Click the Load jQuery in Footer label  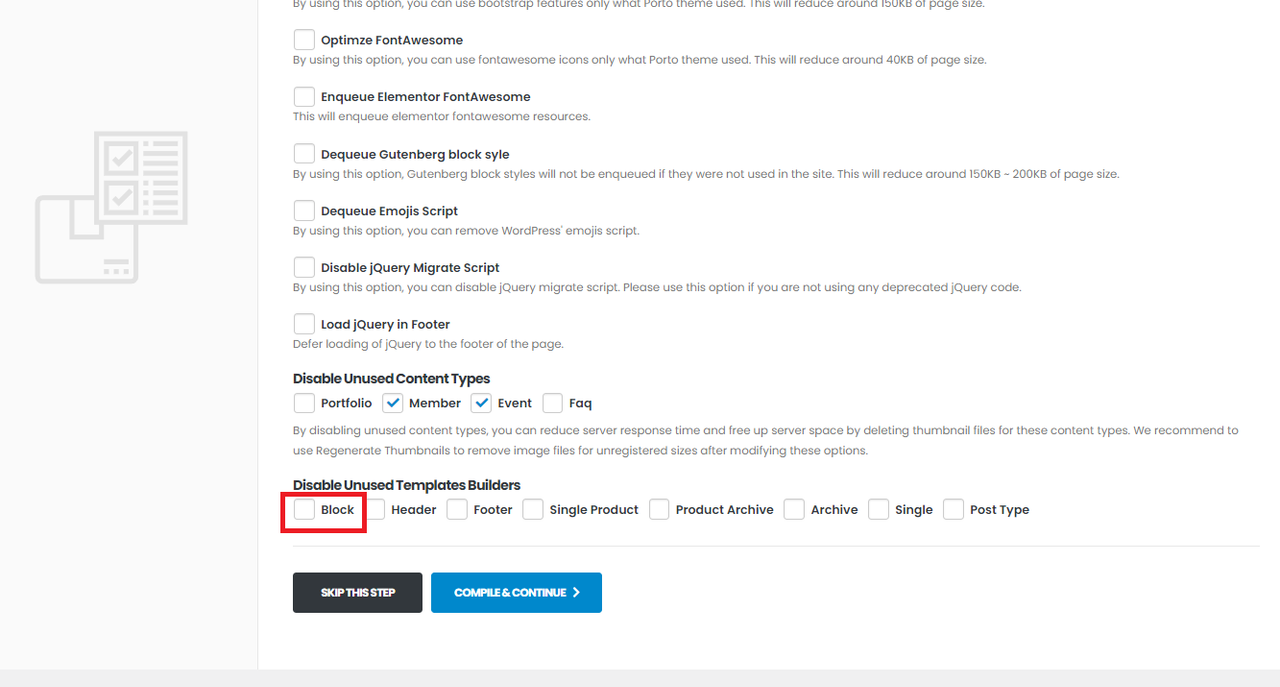[x=385, y=324]
